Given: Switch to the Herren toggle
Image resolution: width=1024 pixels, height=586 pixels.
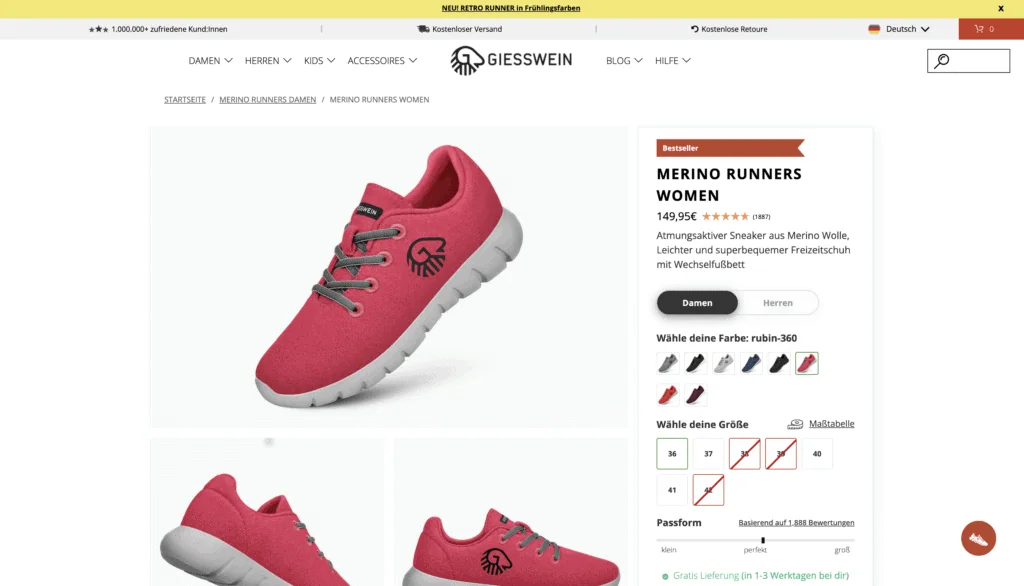Looking at the screenshot, I should pos(778,302).
